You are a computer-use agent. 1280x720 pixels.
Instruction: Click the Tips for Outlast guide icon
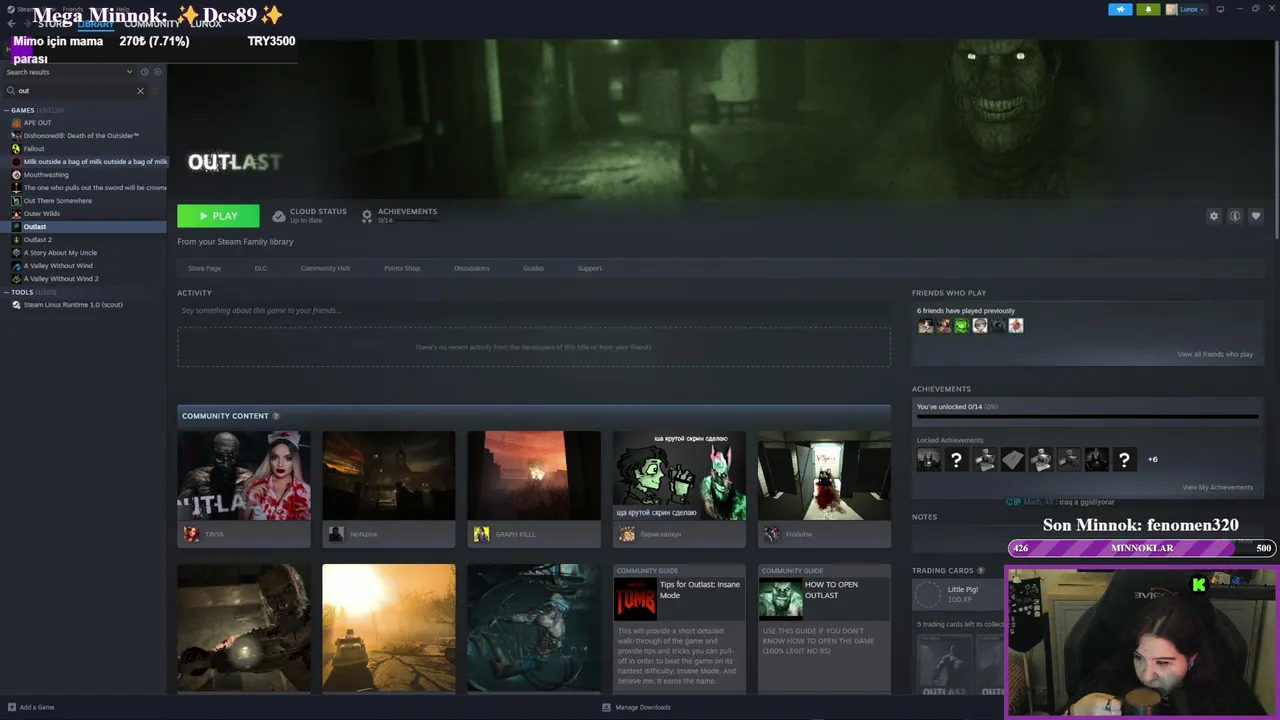point(635,599)
